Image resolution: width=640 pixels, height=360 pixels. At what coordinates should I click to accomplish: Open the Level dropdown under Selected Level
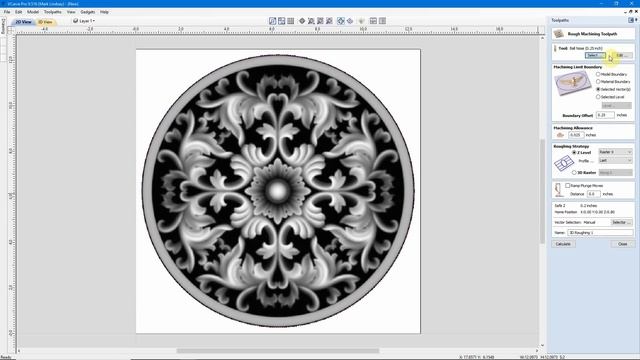(x=616, y=106)
